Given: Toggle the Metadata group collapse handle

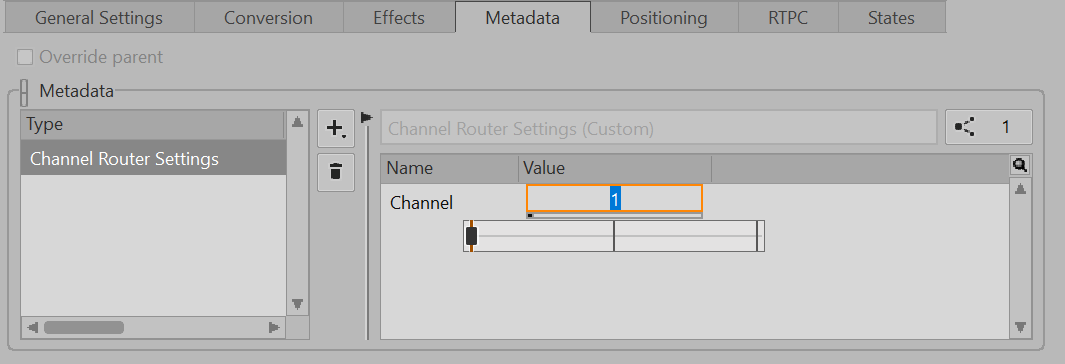Looking at the screenshot, I should 24,92.
